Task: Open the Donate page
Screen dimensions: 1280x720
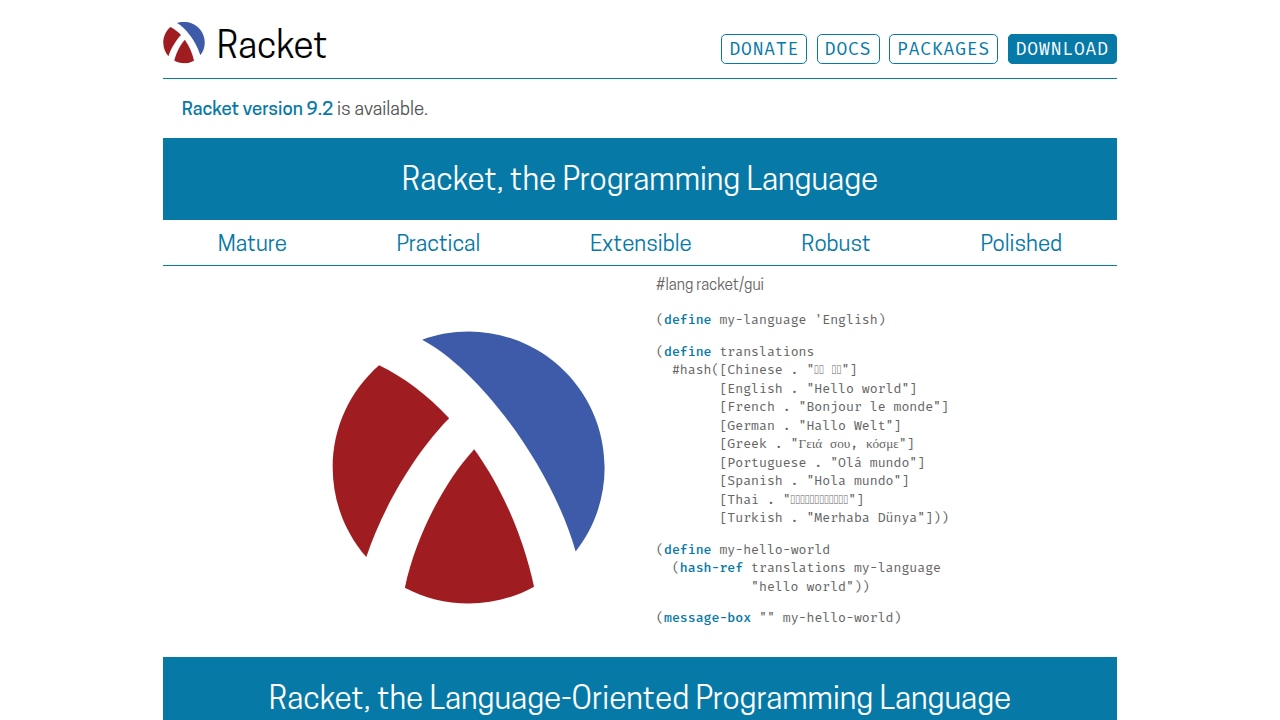Action: pyautogui.click(x=764, y=49)
